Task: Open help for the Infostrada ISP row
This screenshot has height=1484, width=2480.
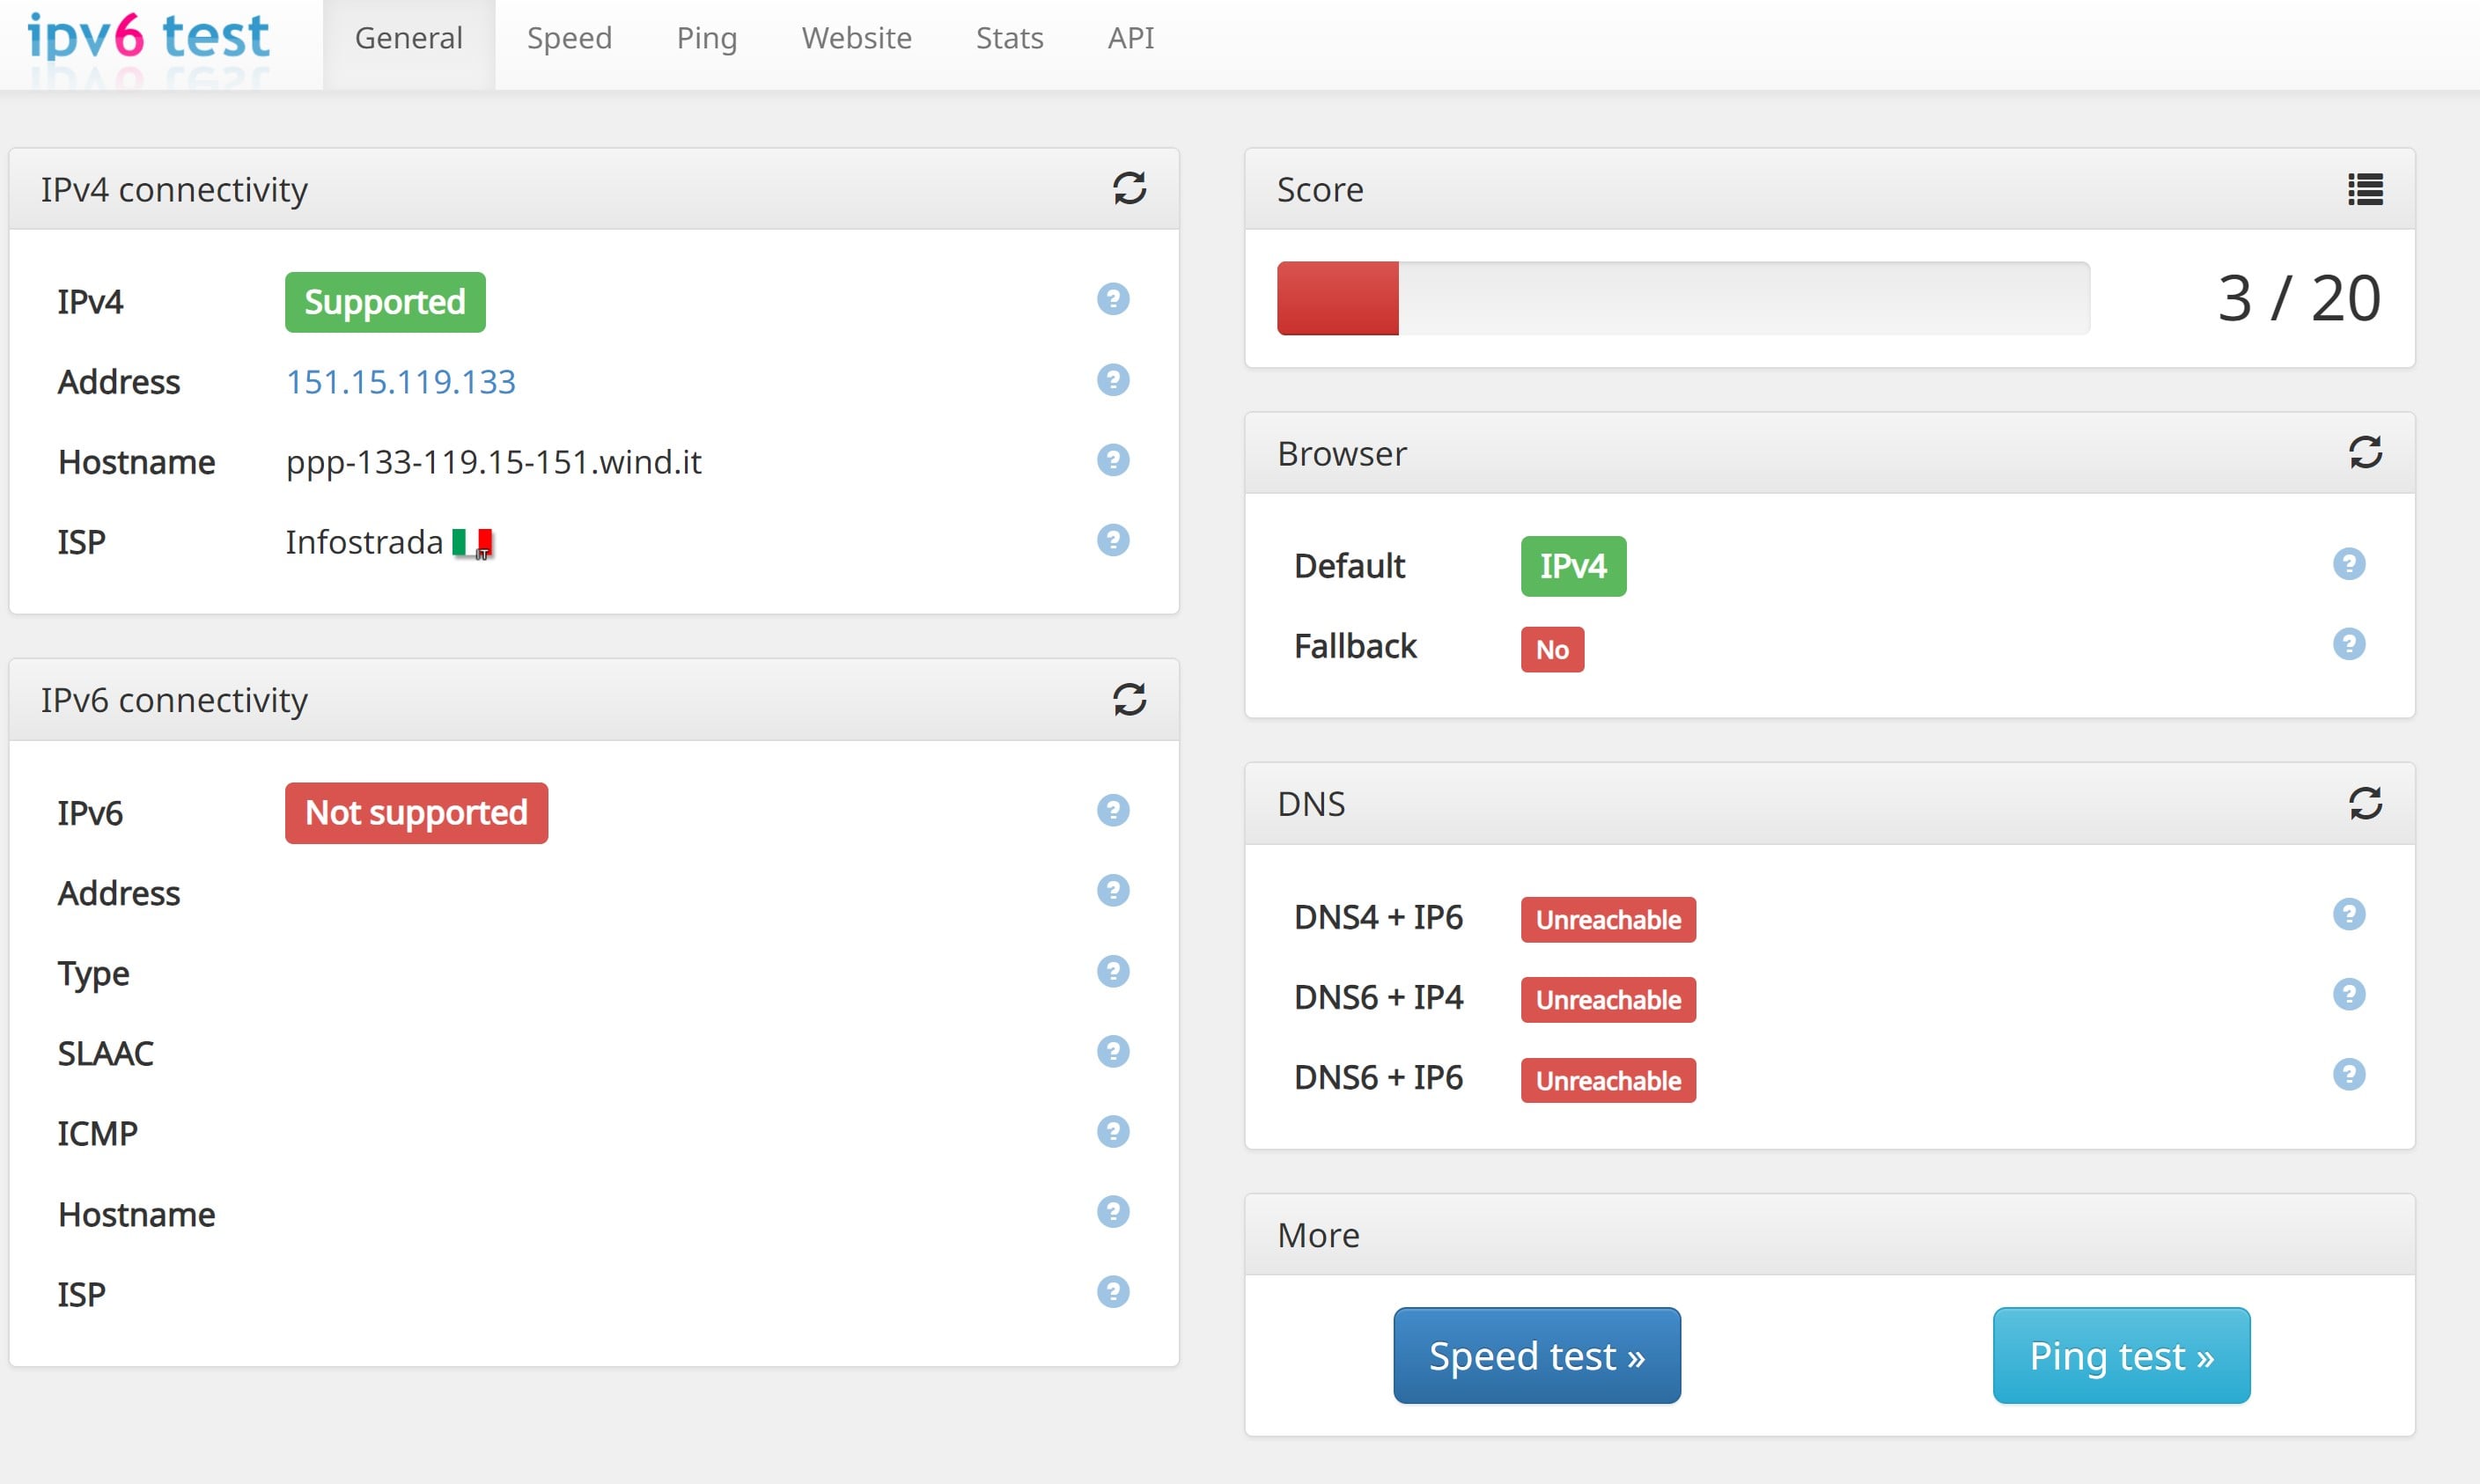Action: [1113, 540]
